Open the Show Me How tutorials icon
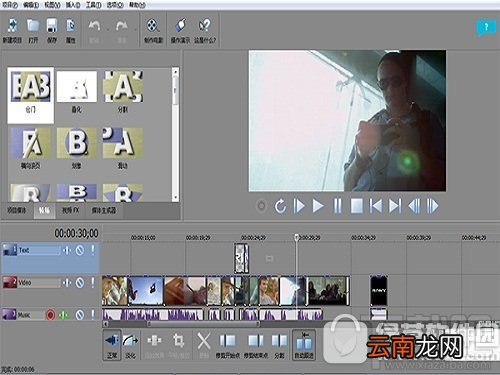This screenshot has width=500, height=375. (x=180, y=31)
